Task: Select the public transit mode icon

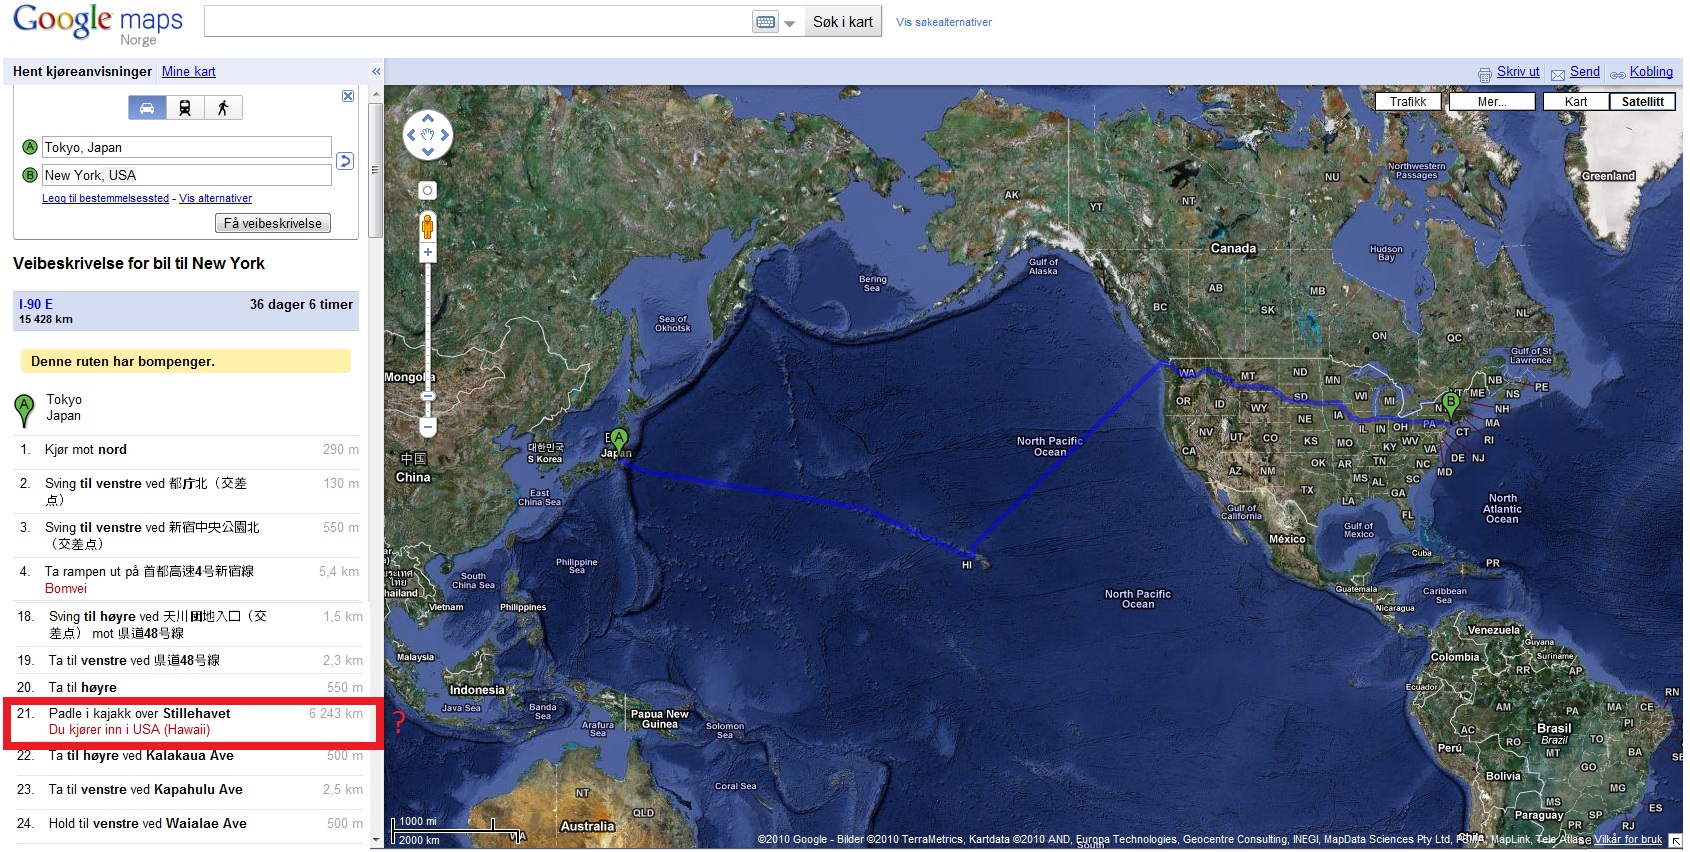Action: click(x=185, y=108)
